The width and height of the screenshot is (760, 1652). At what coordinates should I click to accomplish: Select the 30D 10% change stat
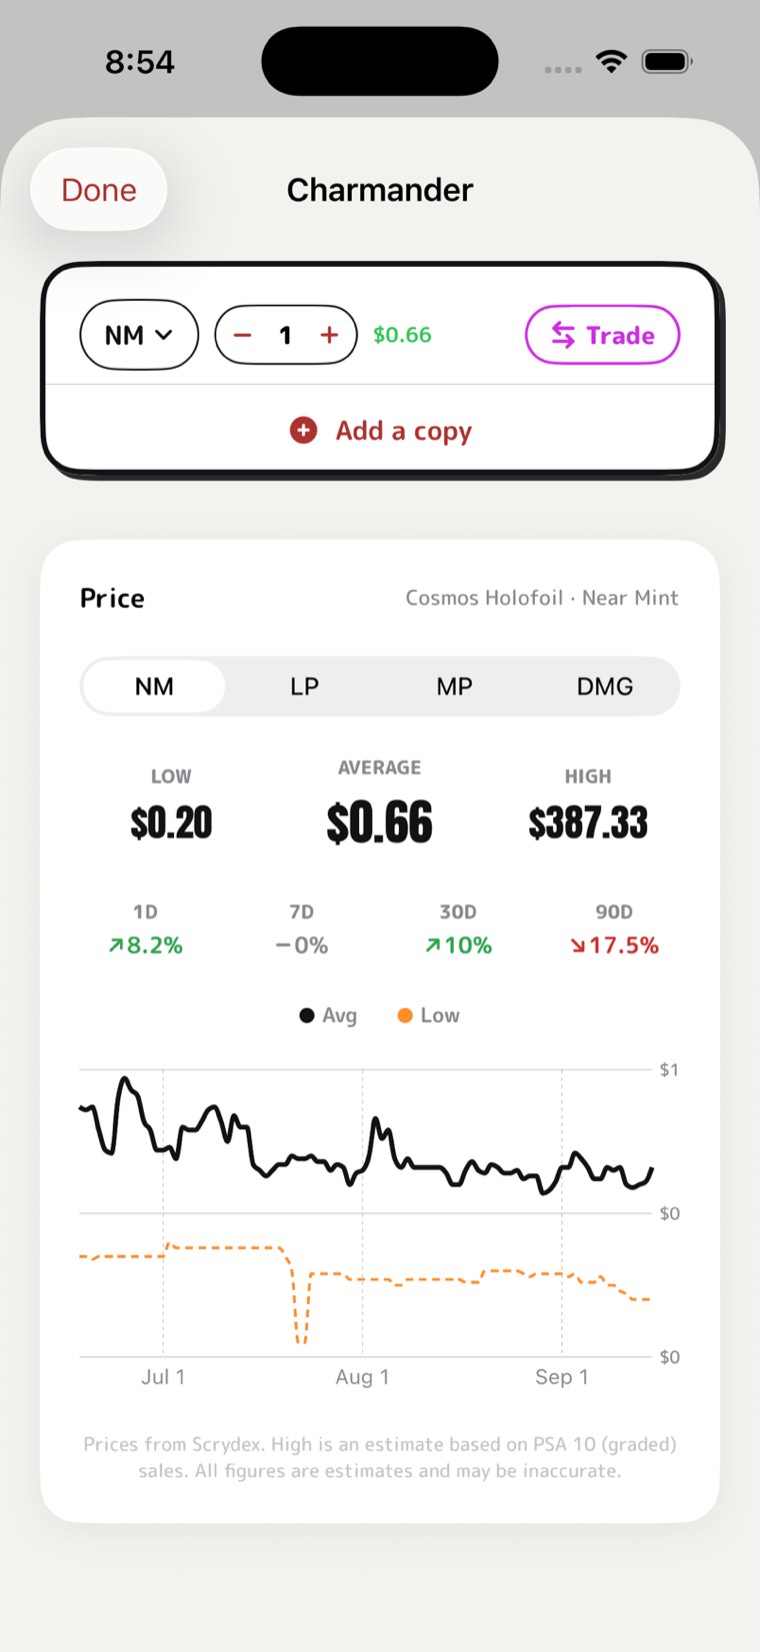(x=458, y=930)
